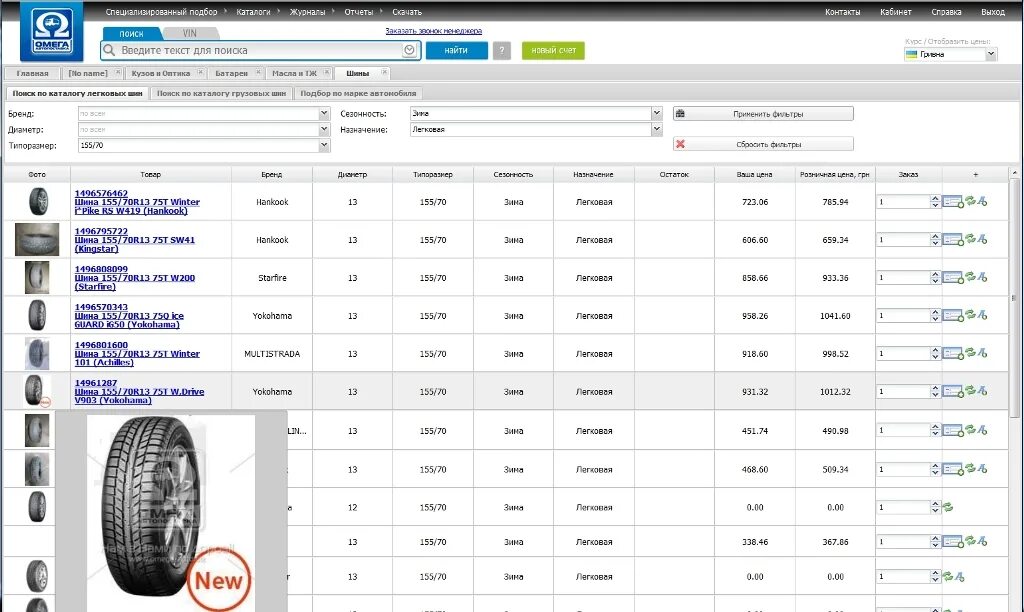The height and width of the screenshot is (612, 1024).
Task: Click blue 'A' icon in W.Drive V903 row
Action: (982, 391)
